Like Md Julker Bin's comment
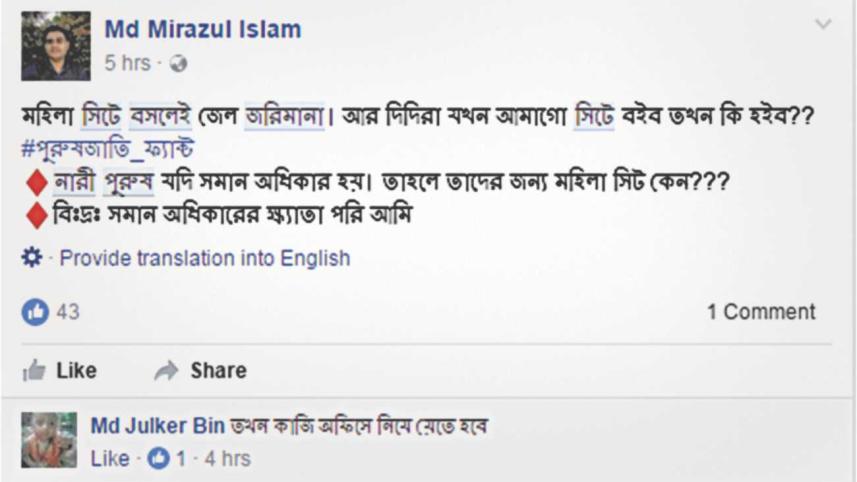Viewport: 857px width, 482px height. pyautogui.click(x=110, y=459)
